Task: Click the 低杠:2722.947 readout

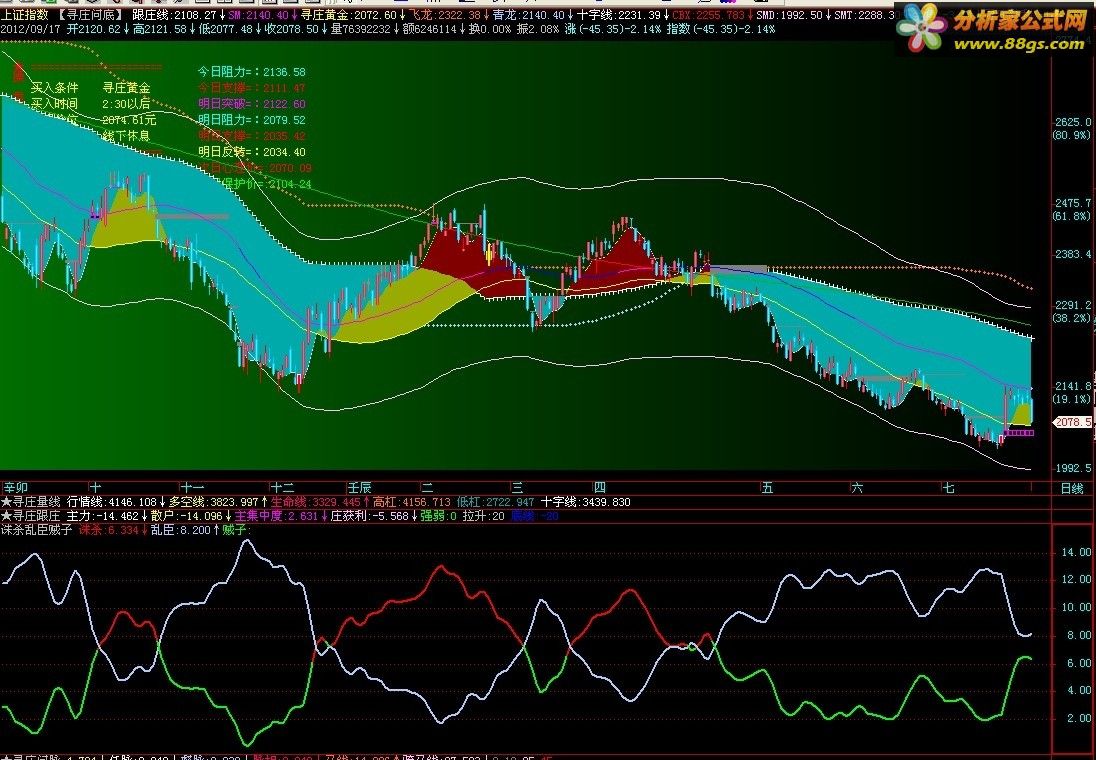Action: tap(496, 502)
